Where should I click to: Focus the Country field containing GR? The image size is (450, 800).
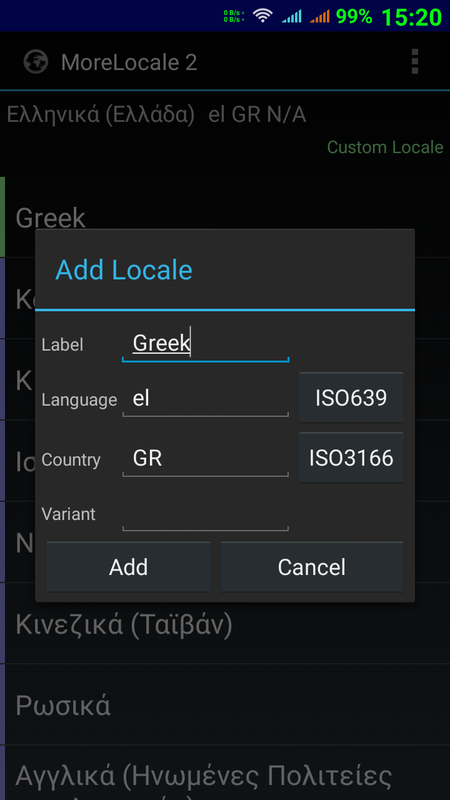206,458
